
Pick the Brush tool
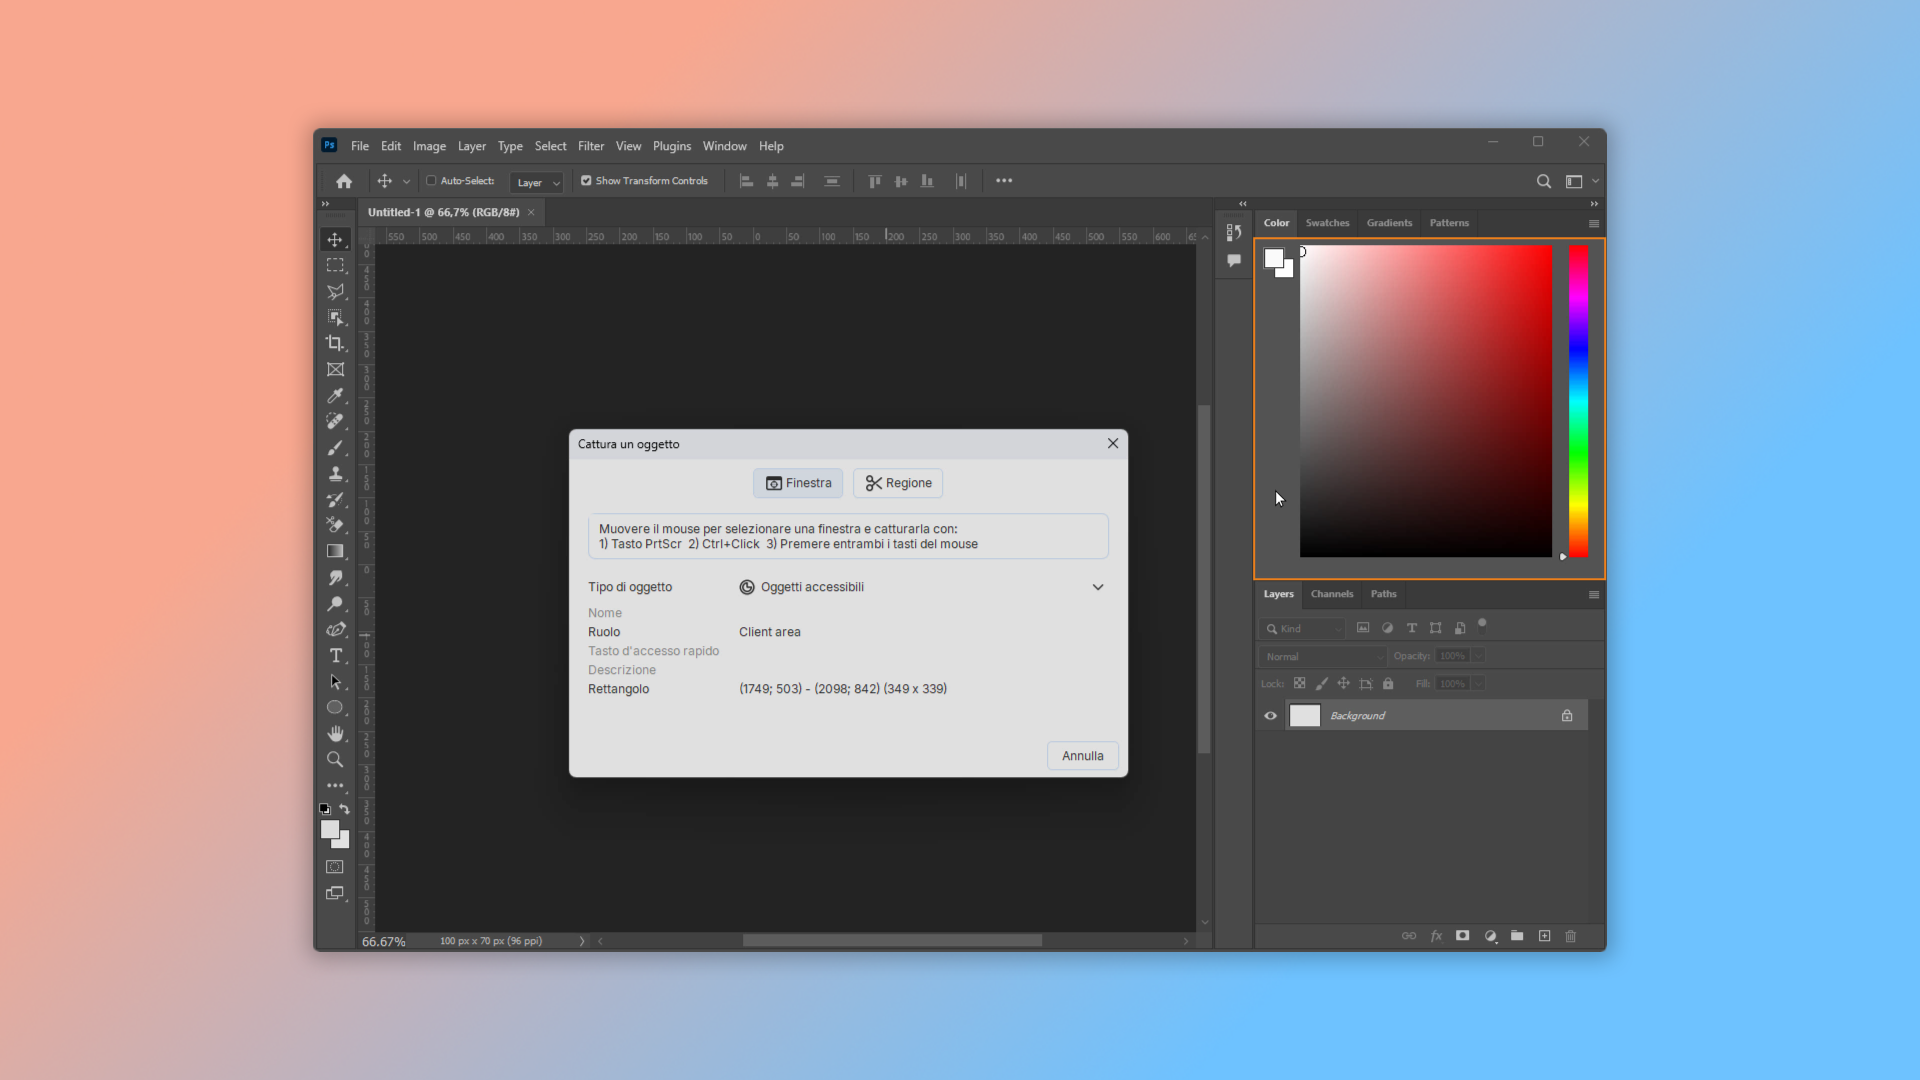tap(335, 448)
